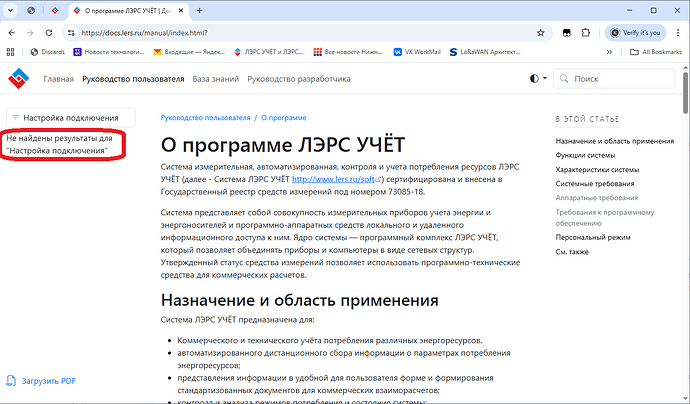
Task: Open the ЛЭРС УЧЁТ и ЛЭРС bookmark
Action: pyautogui.click(x=268, y=52)
